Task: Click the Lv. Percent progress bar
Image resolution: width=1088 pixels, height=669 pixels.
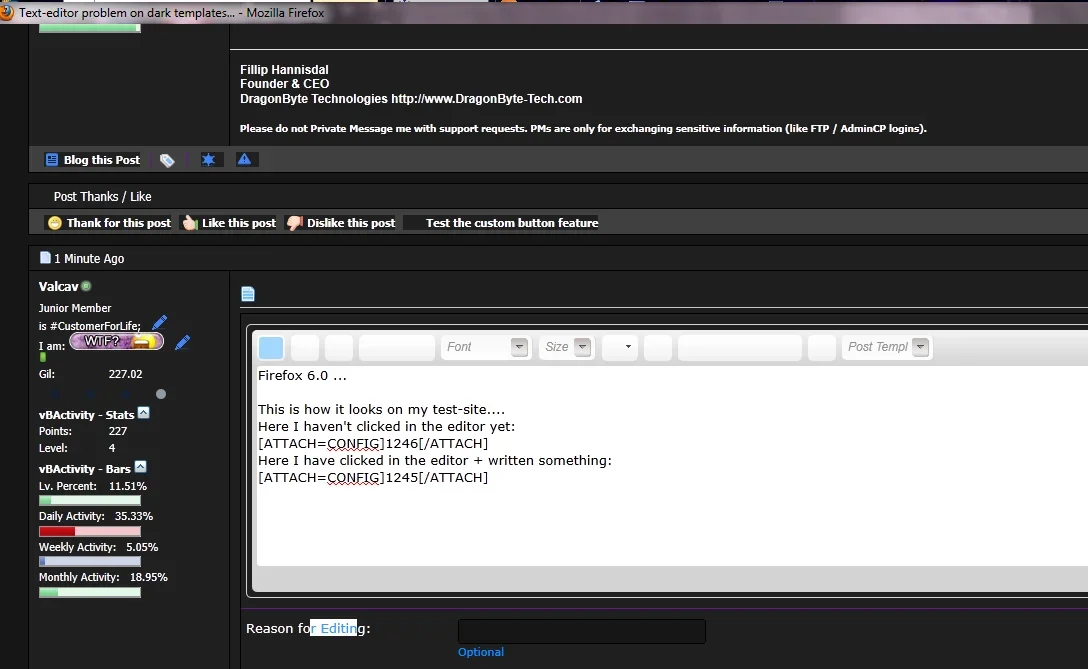Action: tap(90, 500)
